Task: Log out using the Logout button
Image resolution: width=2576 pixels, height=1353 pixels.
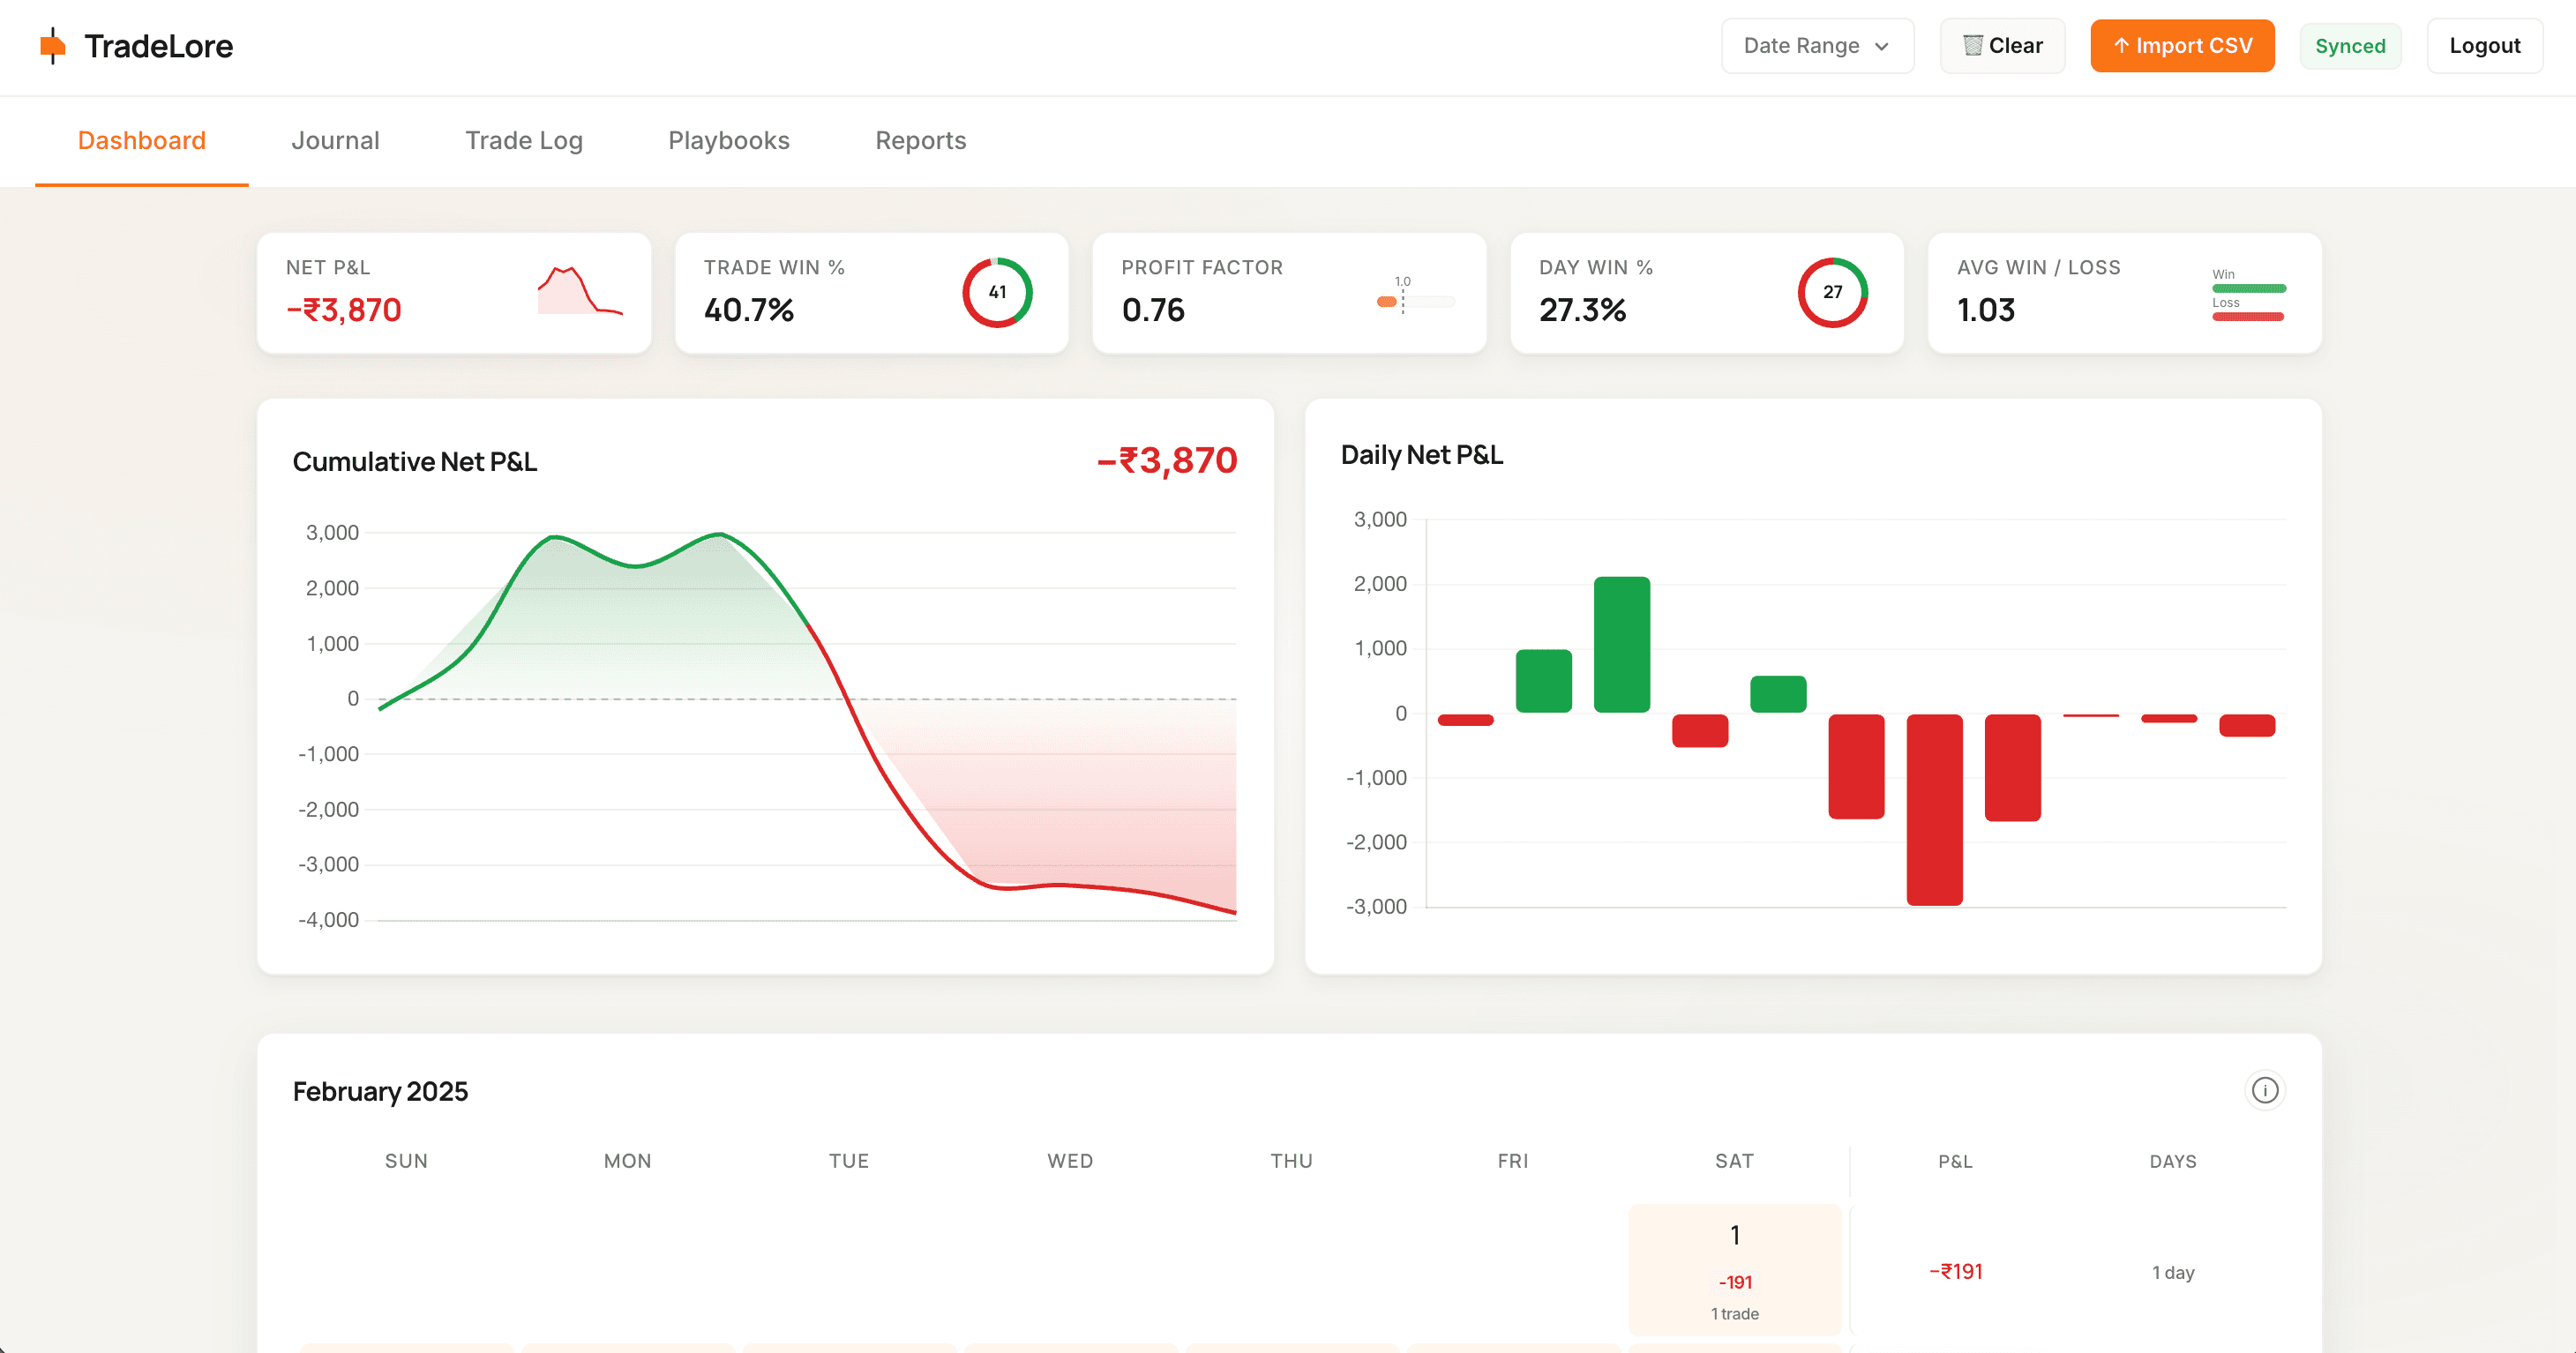Action: pyautogui.click(x=2484, y=46)
